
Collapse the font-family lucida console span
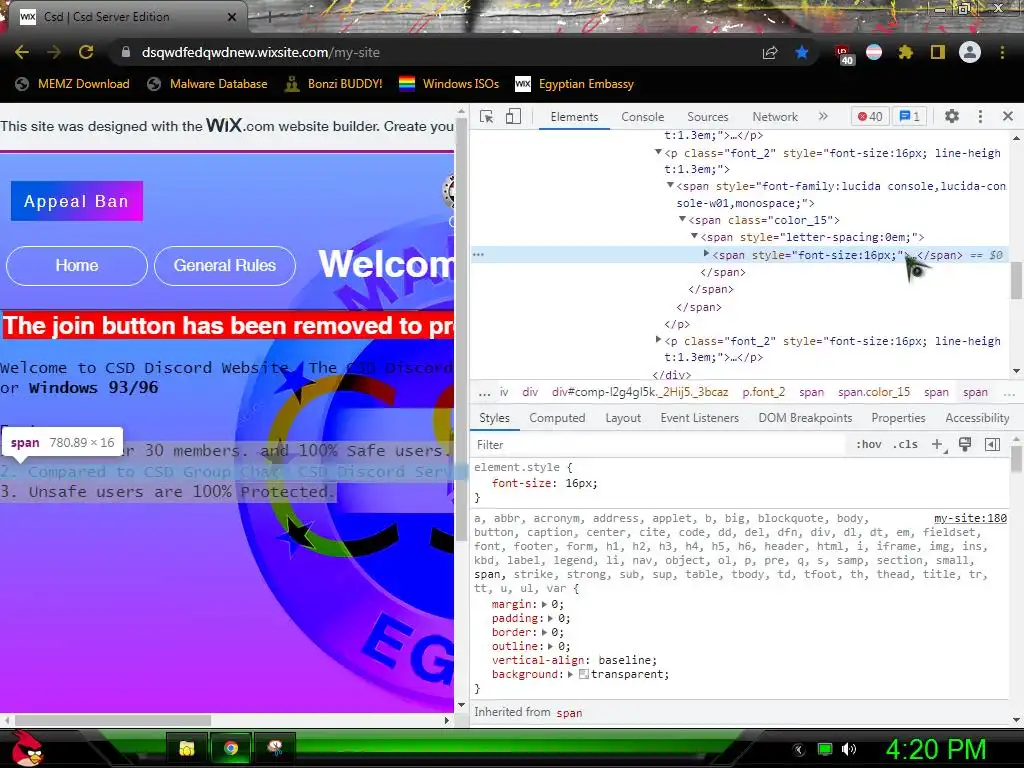(x=670, y=185)
